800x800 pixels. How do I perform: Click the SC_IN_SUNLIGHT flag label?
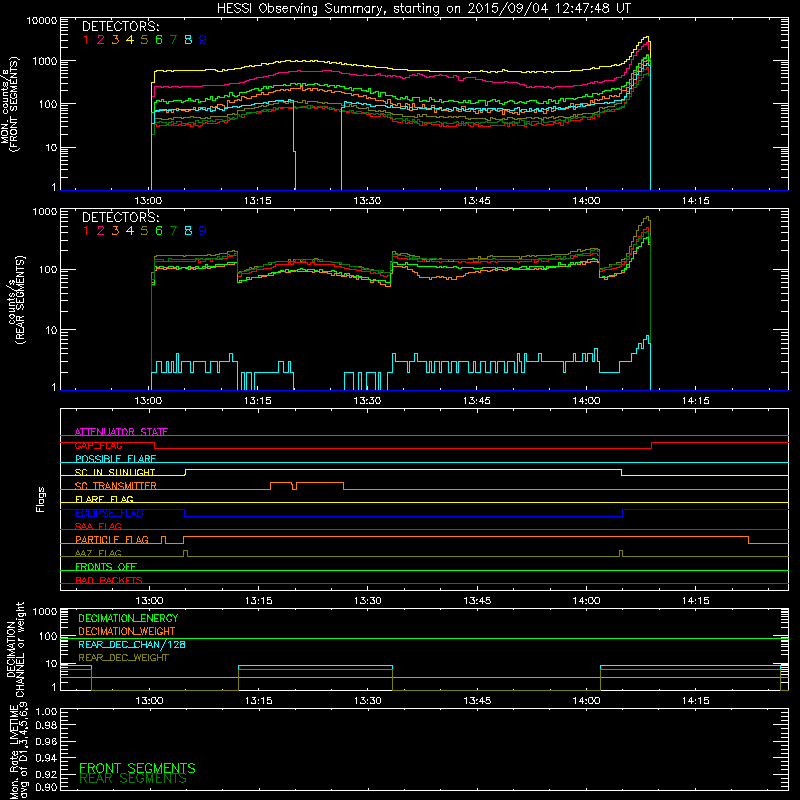pyautogui.click(x=115, y=472)
